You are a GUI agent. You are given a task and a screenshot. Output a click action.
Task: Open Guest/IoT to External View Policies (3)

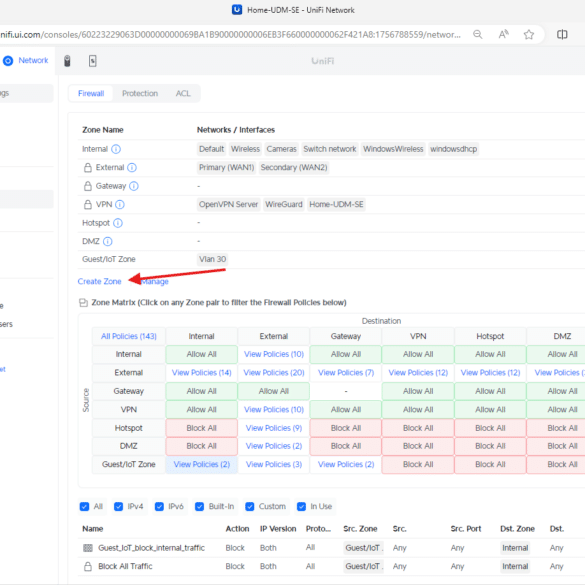274,464
